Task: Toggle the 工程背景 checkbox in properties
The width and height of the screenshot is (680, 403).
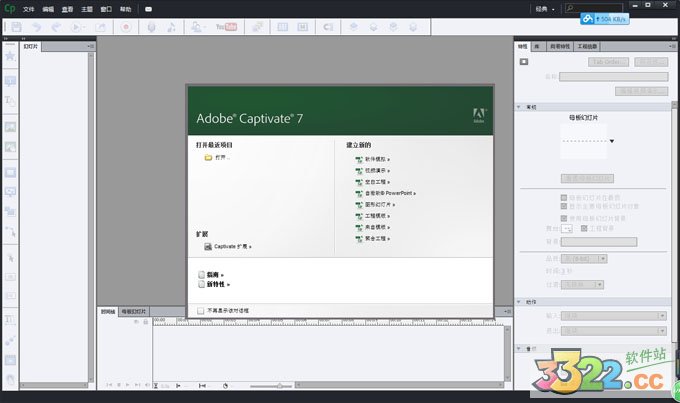Action: [x=583, y=228]
